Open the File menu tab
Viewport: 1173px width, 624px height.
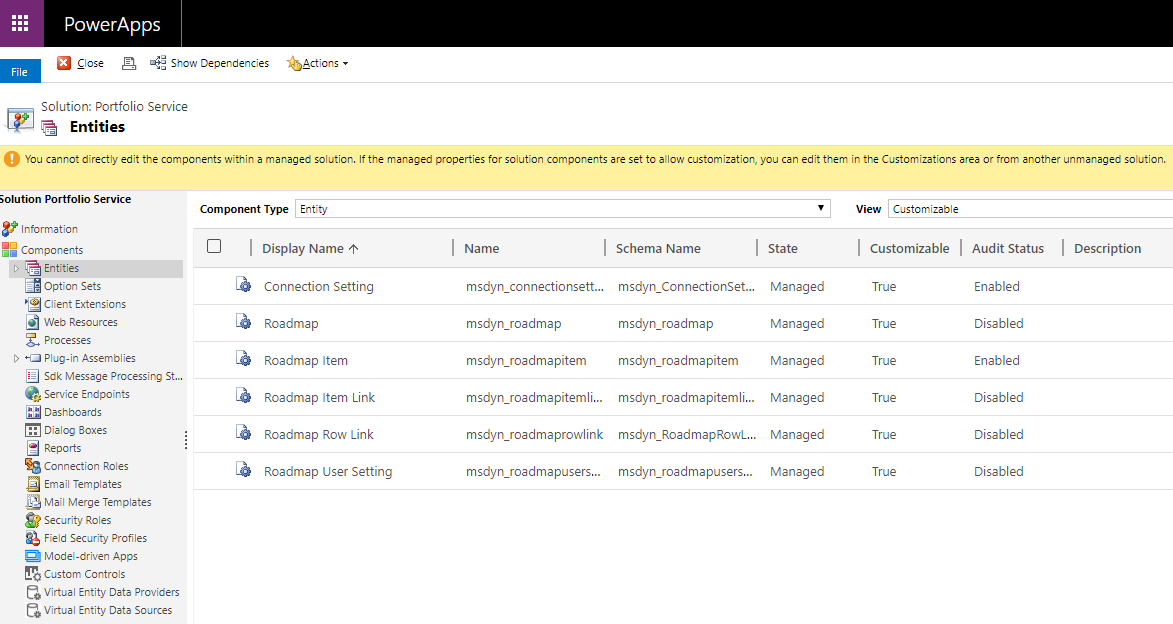(20, 72)
